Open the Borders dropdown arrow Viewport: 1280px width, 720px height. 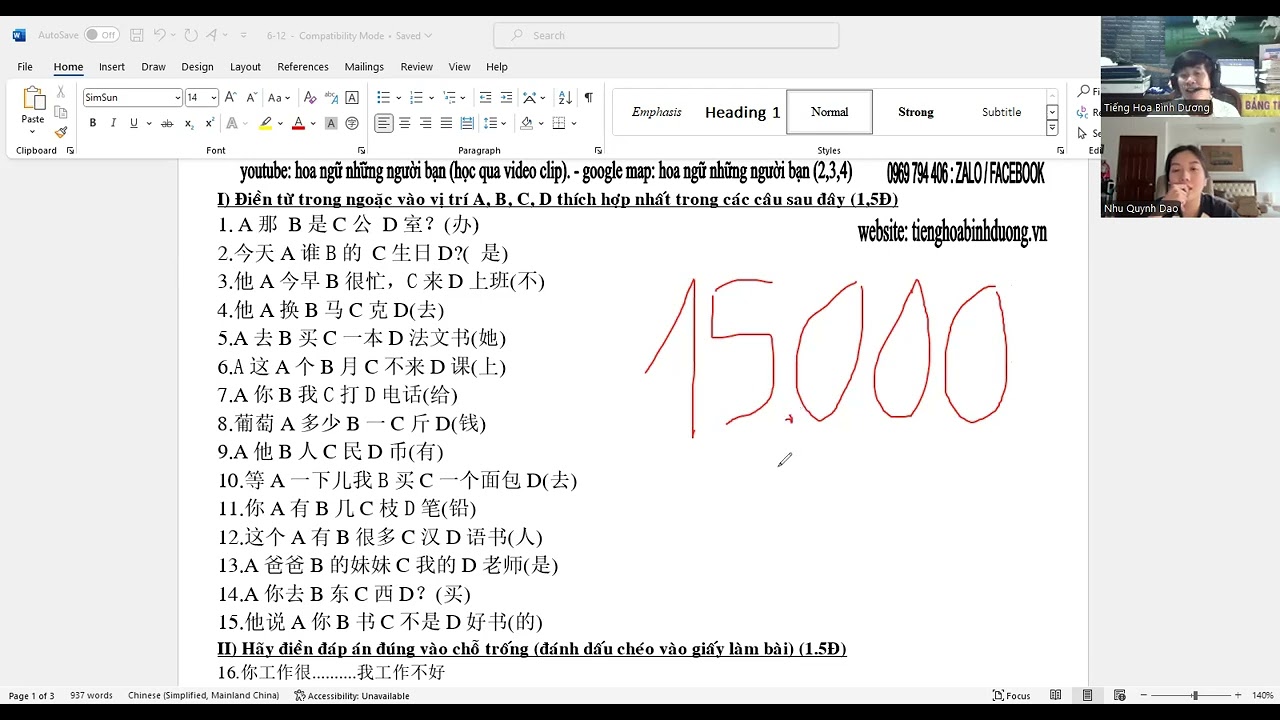pos(573,124)
